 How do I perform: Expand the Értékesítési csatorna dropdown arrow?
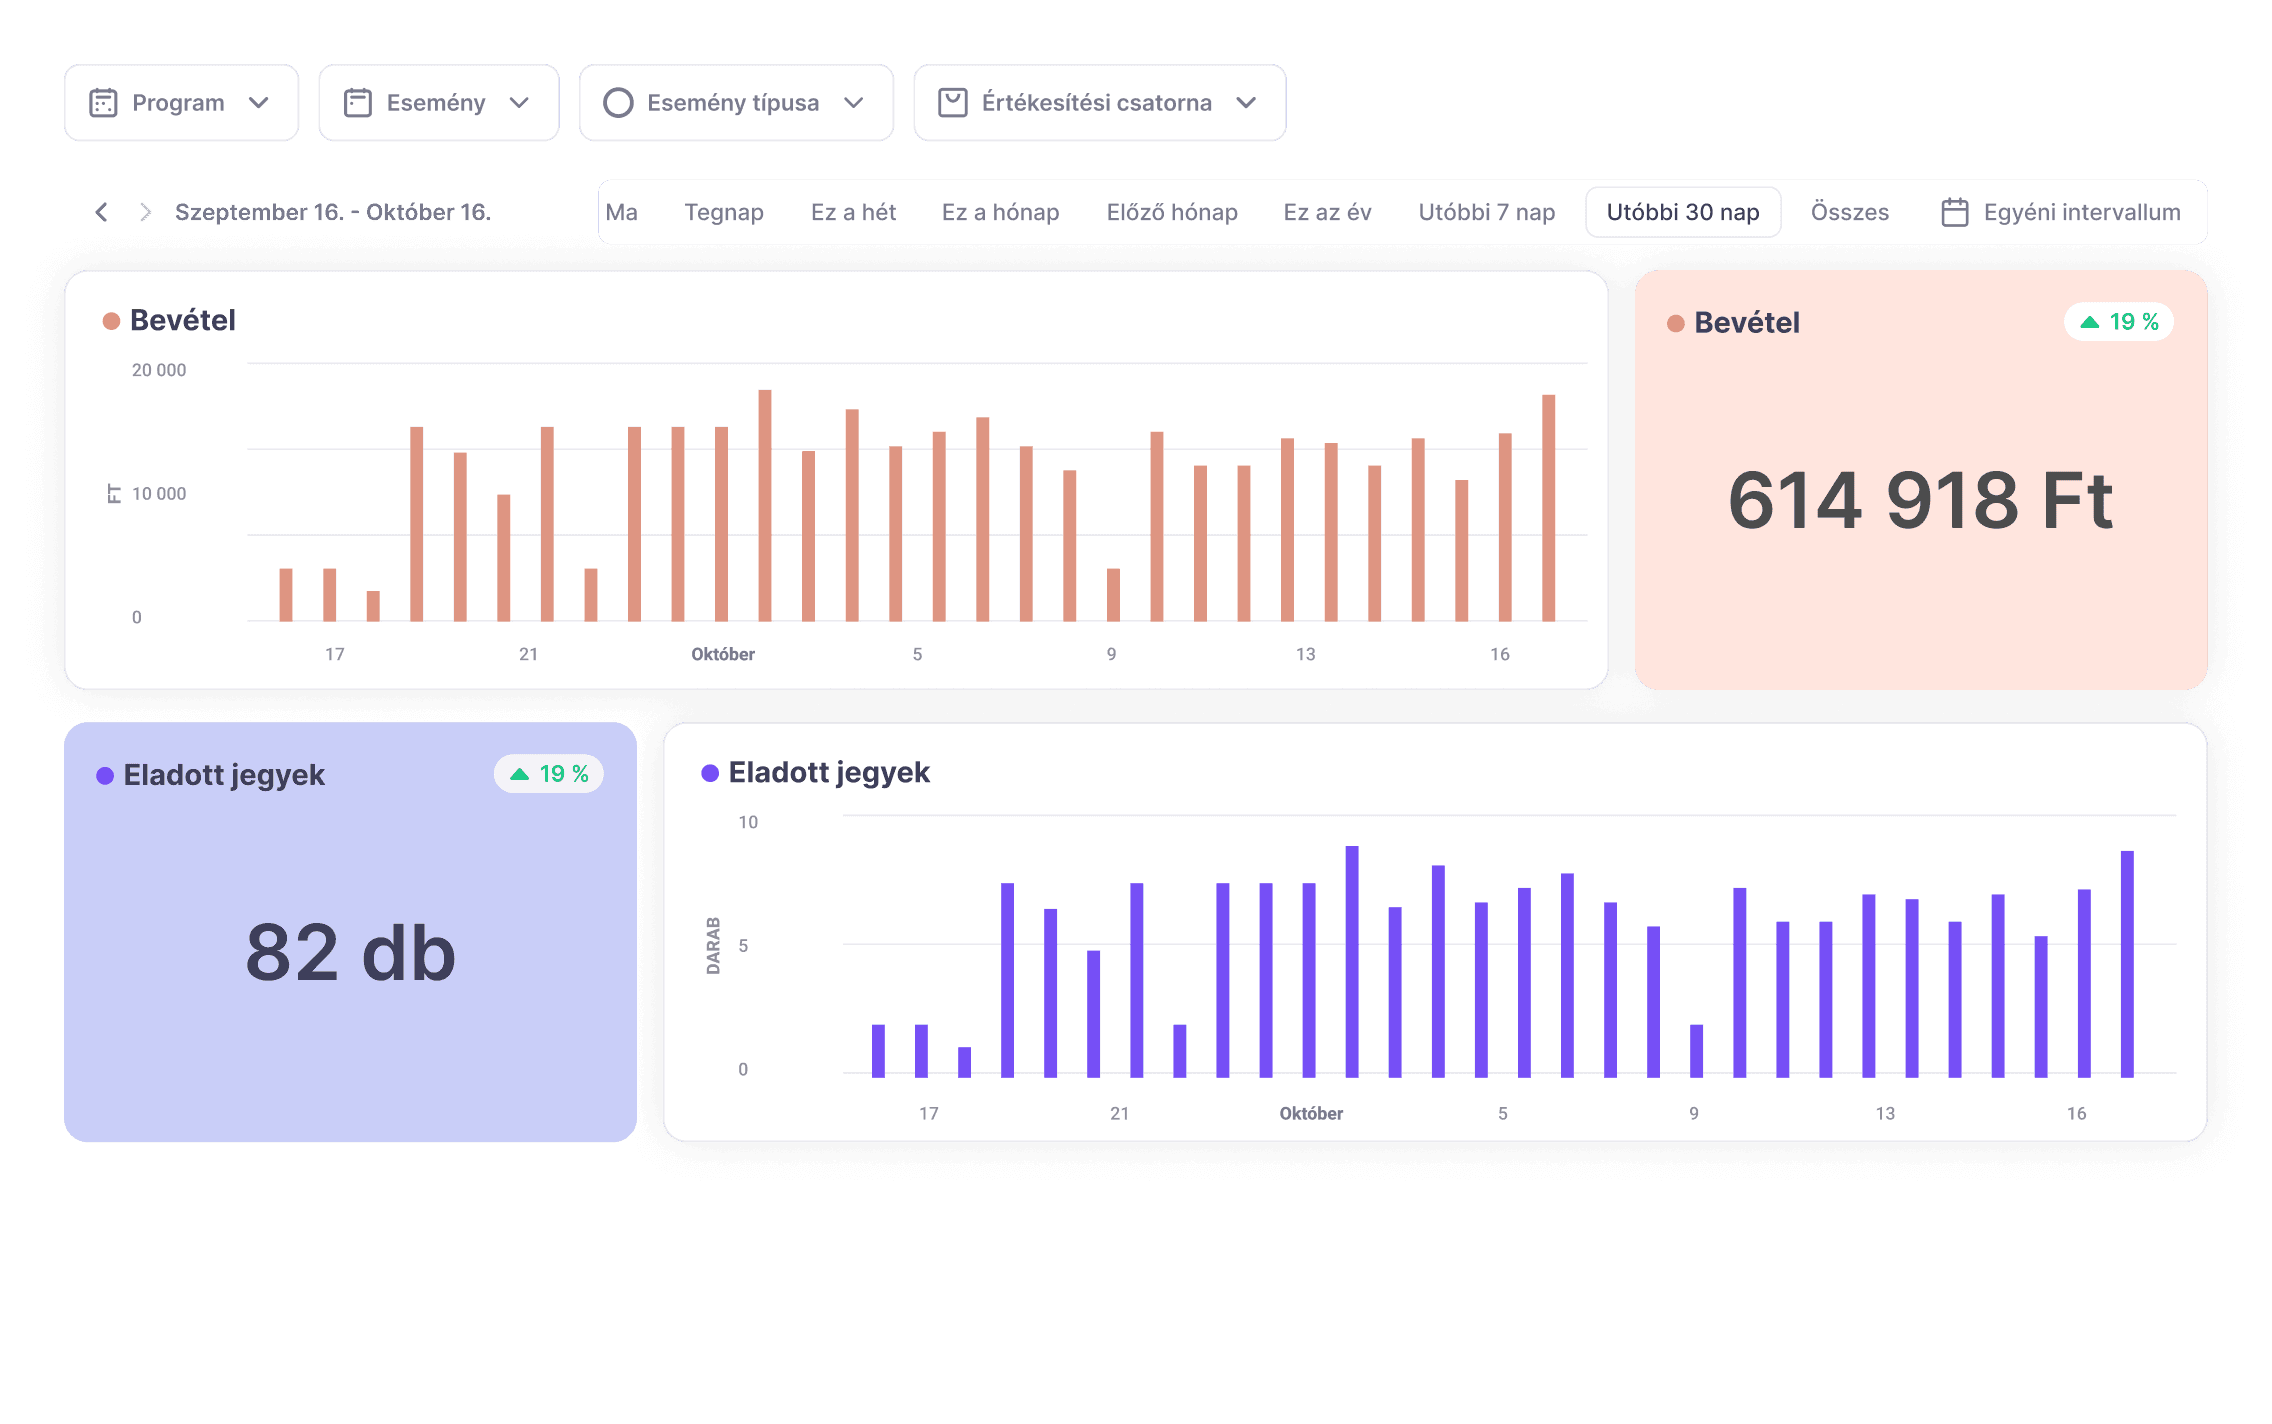coord(1246,103)
